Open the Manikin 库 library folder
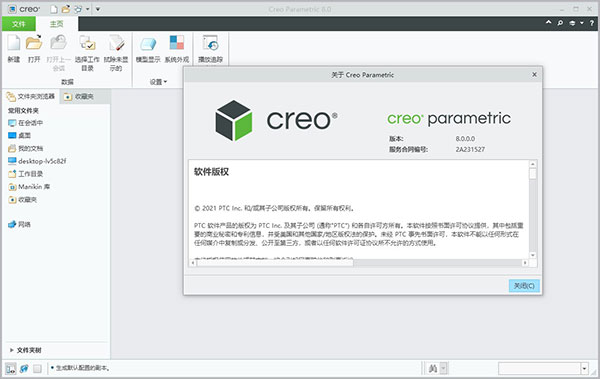This screenshot has height=379, width=600. 29,187
